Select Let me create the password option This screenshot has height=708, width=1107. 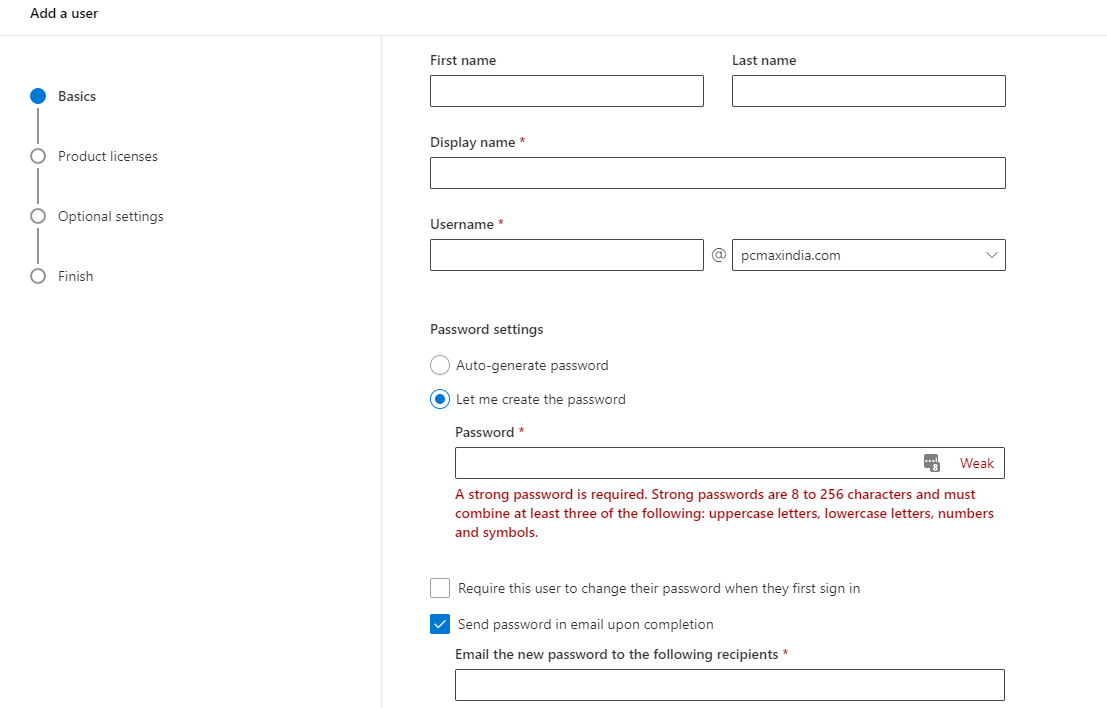(x=440, y=399)
